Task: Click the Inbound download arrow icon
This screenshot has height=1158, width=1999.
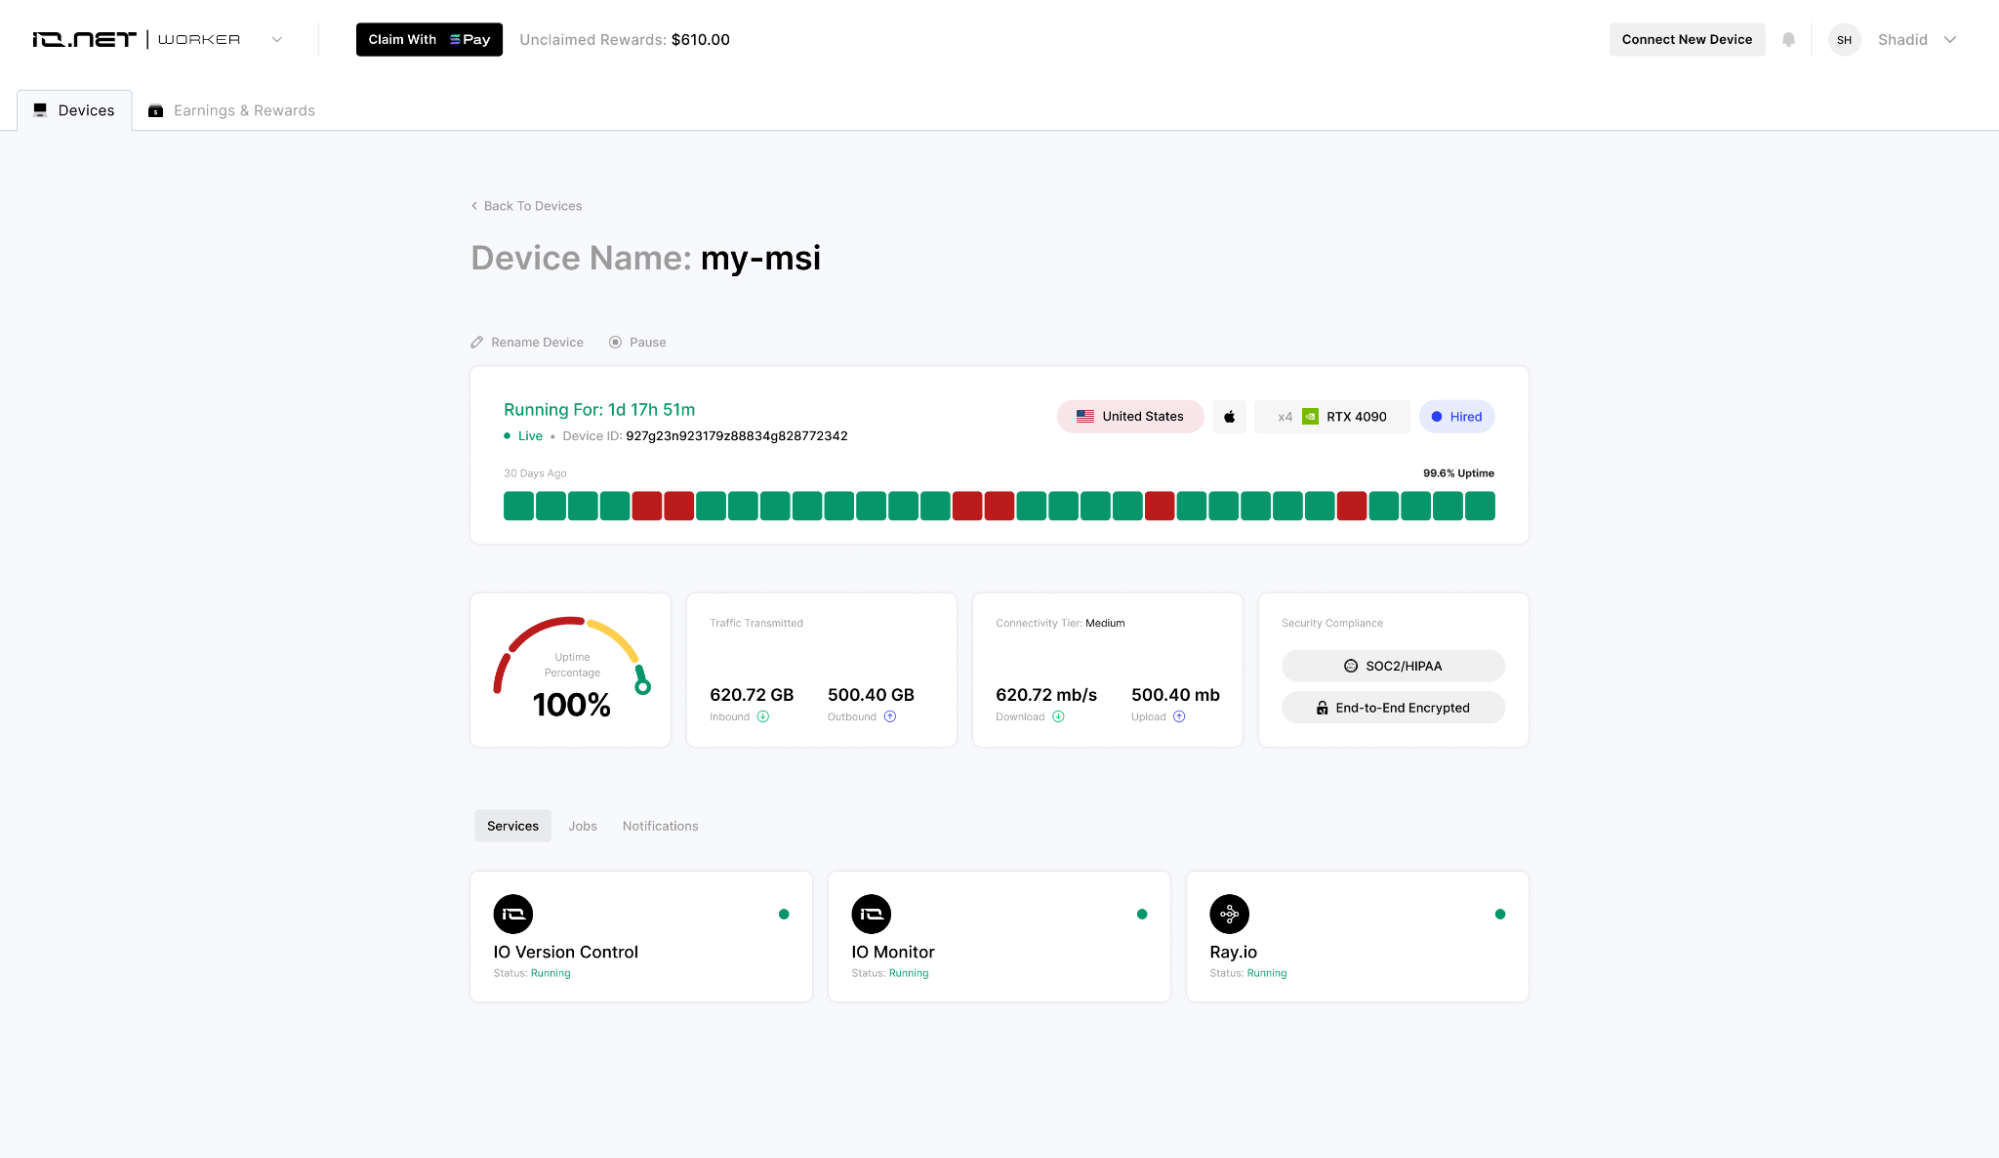Action: point(763,717)
